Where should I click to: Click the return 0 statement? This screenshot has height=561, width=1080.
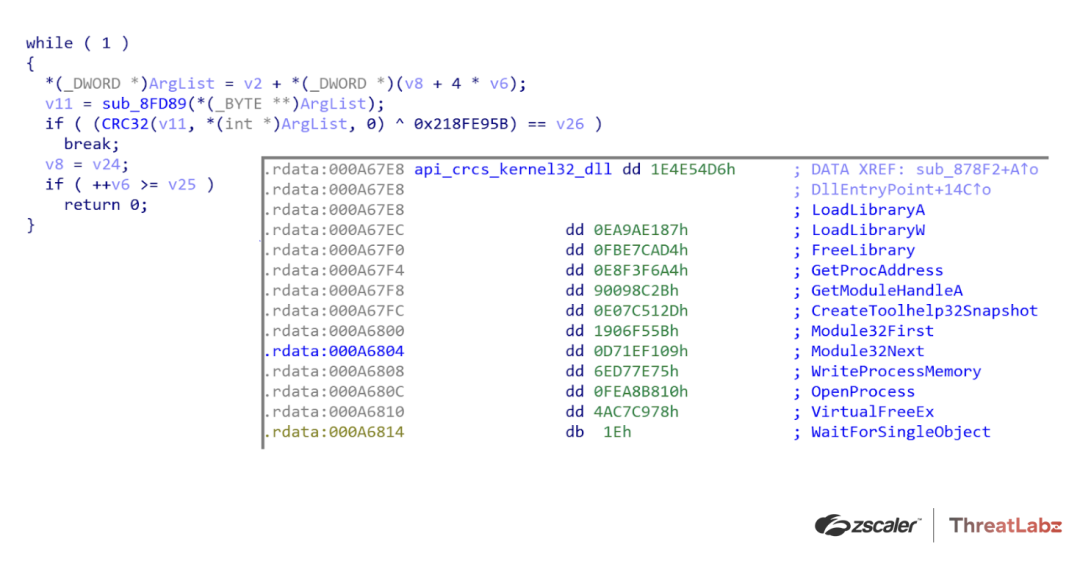pyautogui.click(x=105, y=205)
